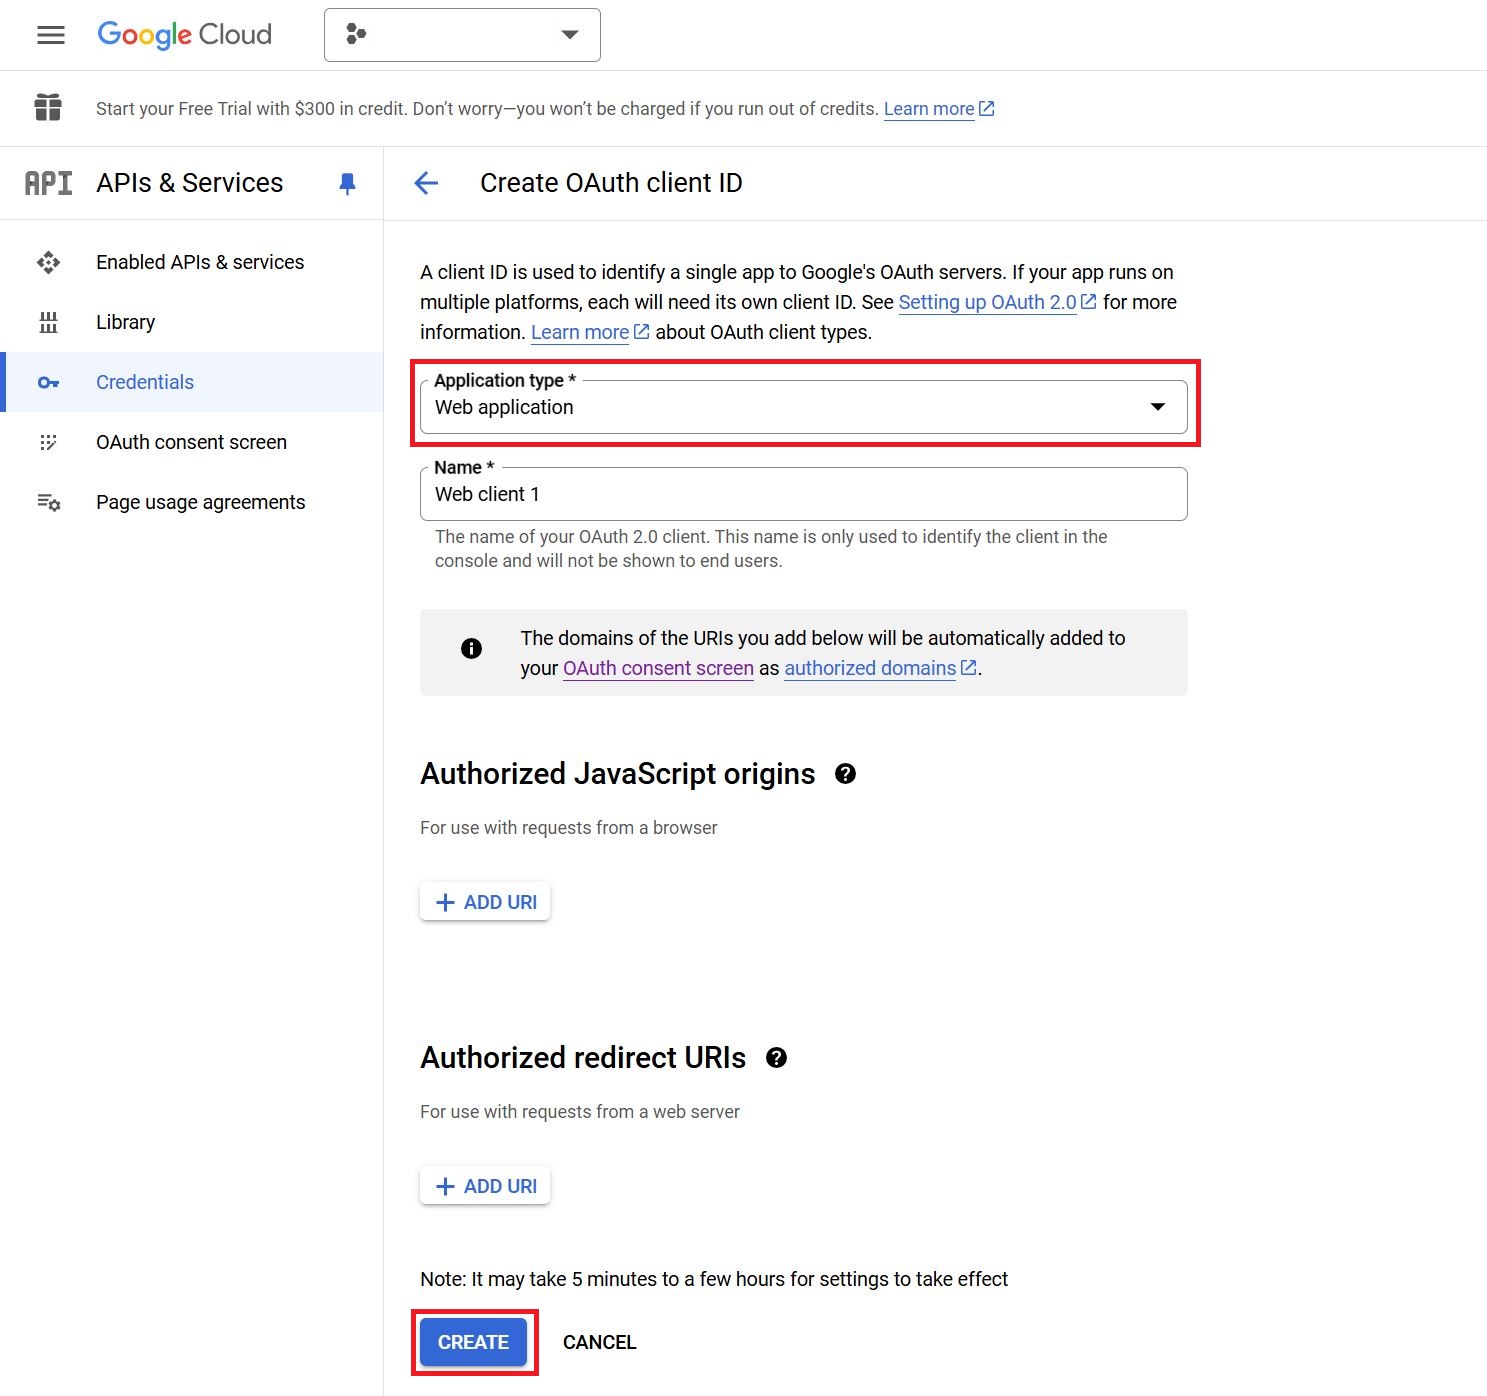
Task: Open Page usage agreements
Action: pos(200,502)
